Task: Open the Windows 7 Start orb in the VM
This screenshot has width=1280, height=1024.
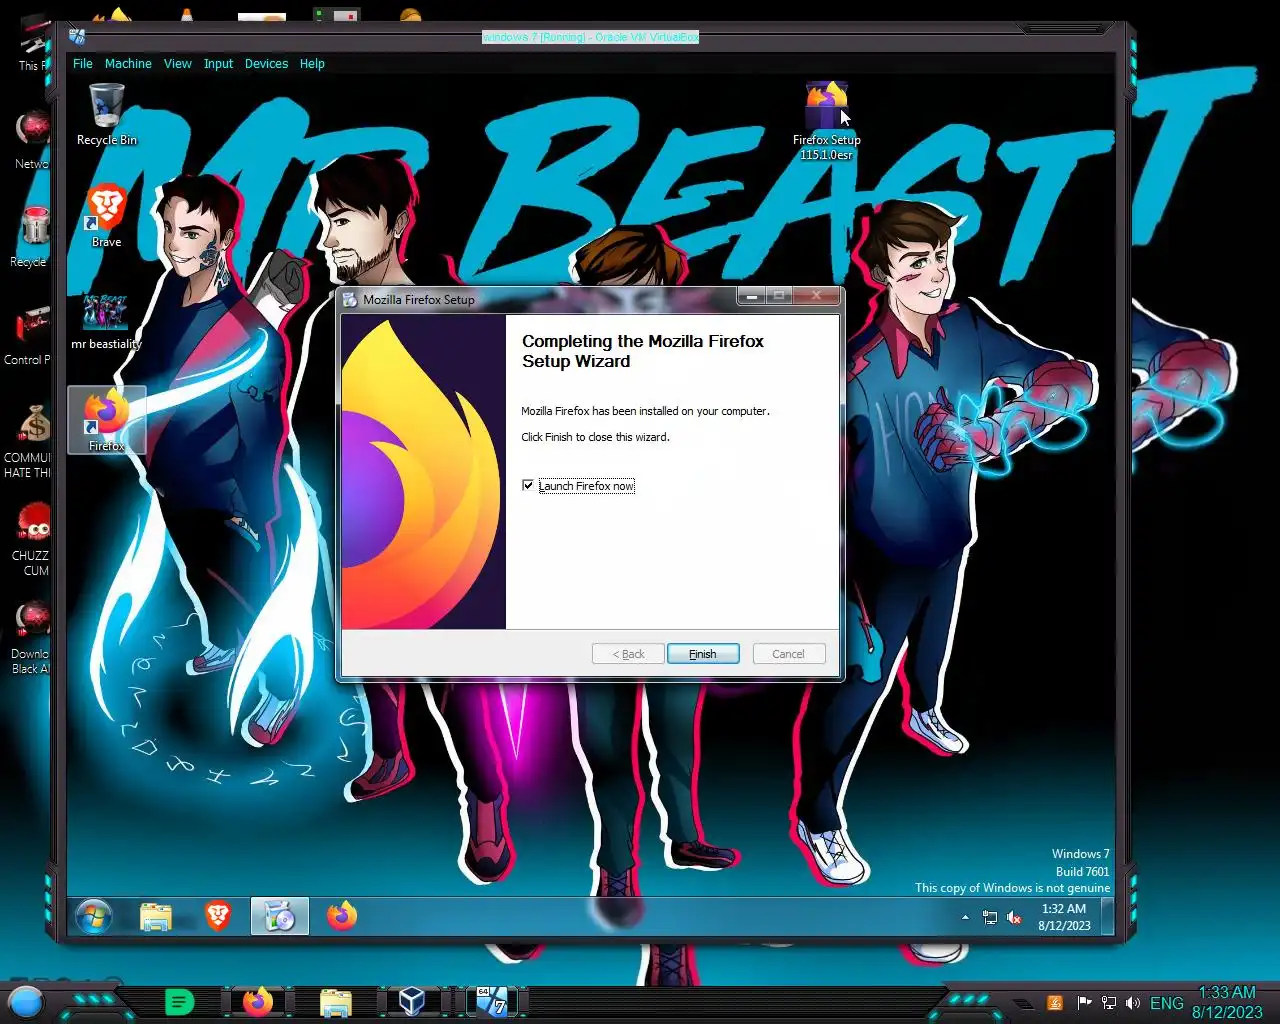Action: point(94,916)
